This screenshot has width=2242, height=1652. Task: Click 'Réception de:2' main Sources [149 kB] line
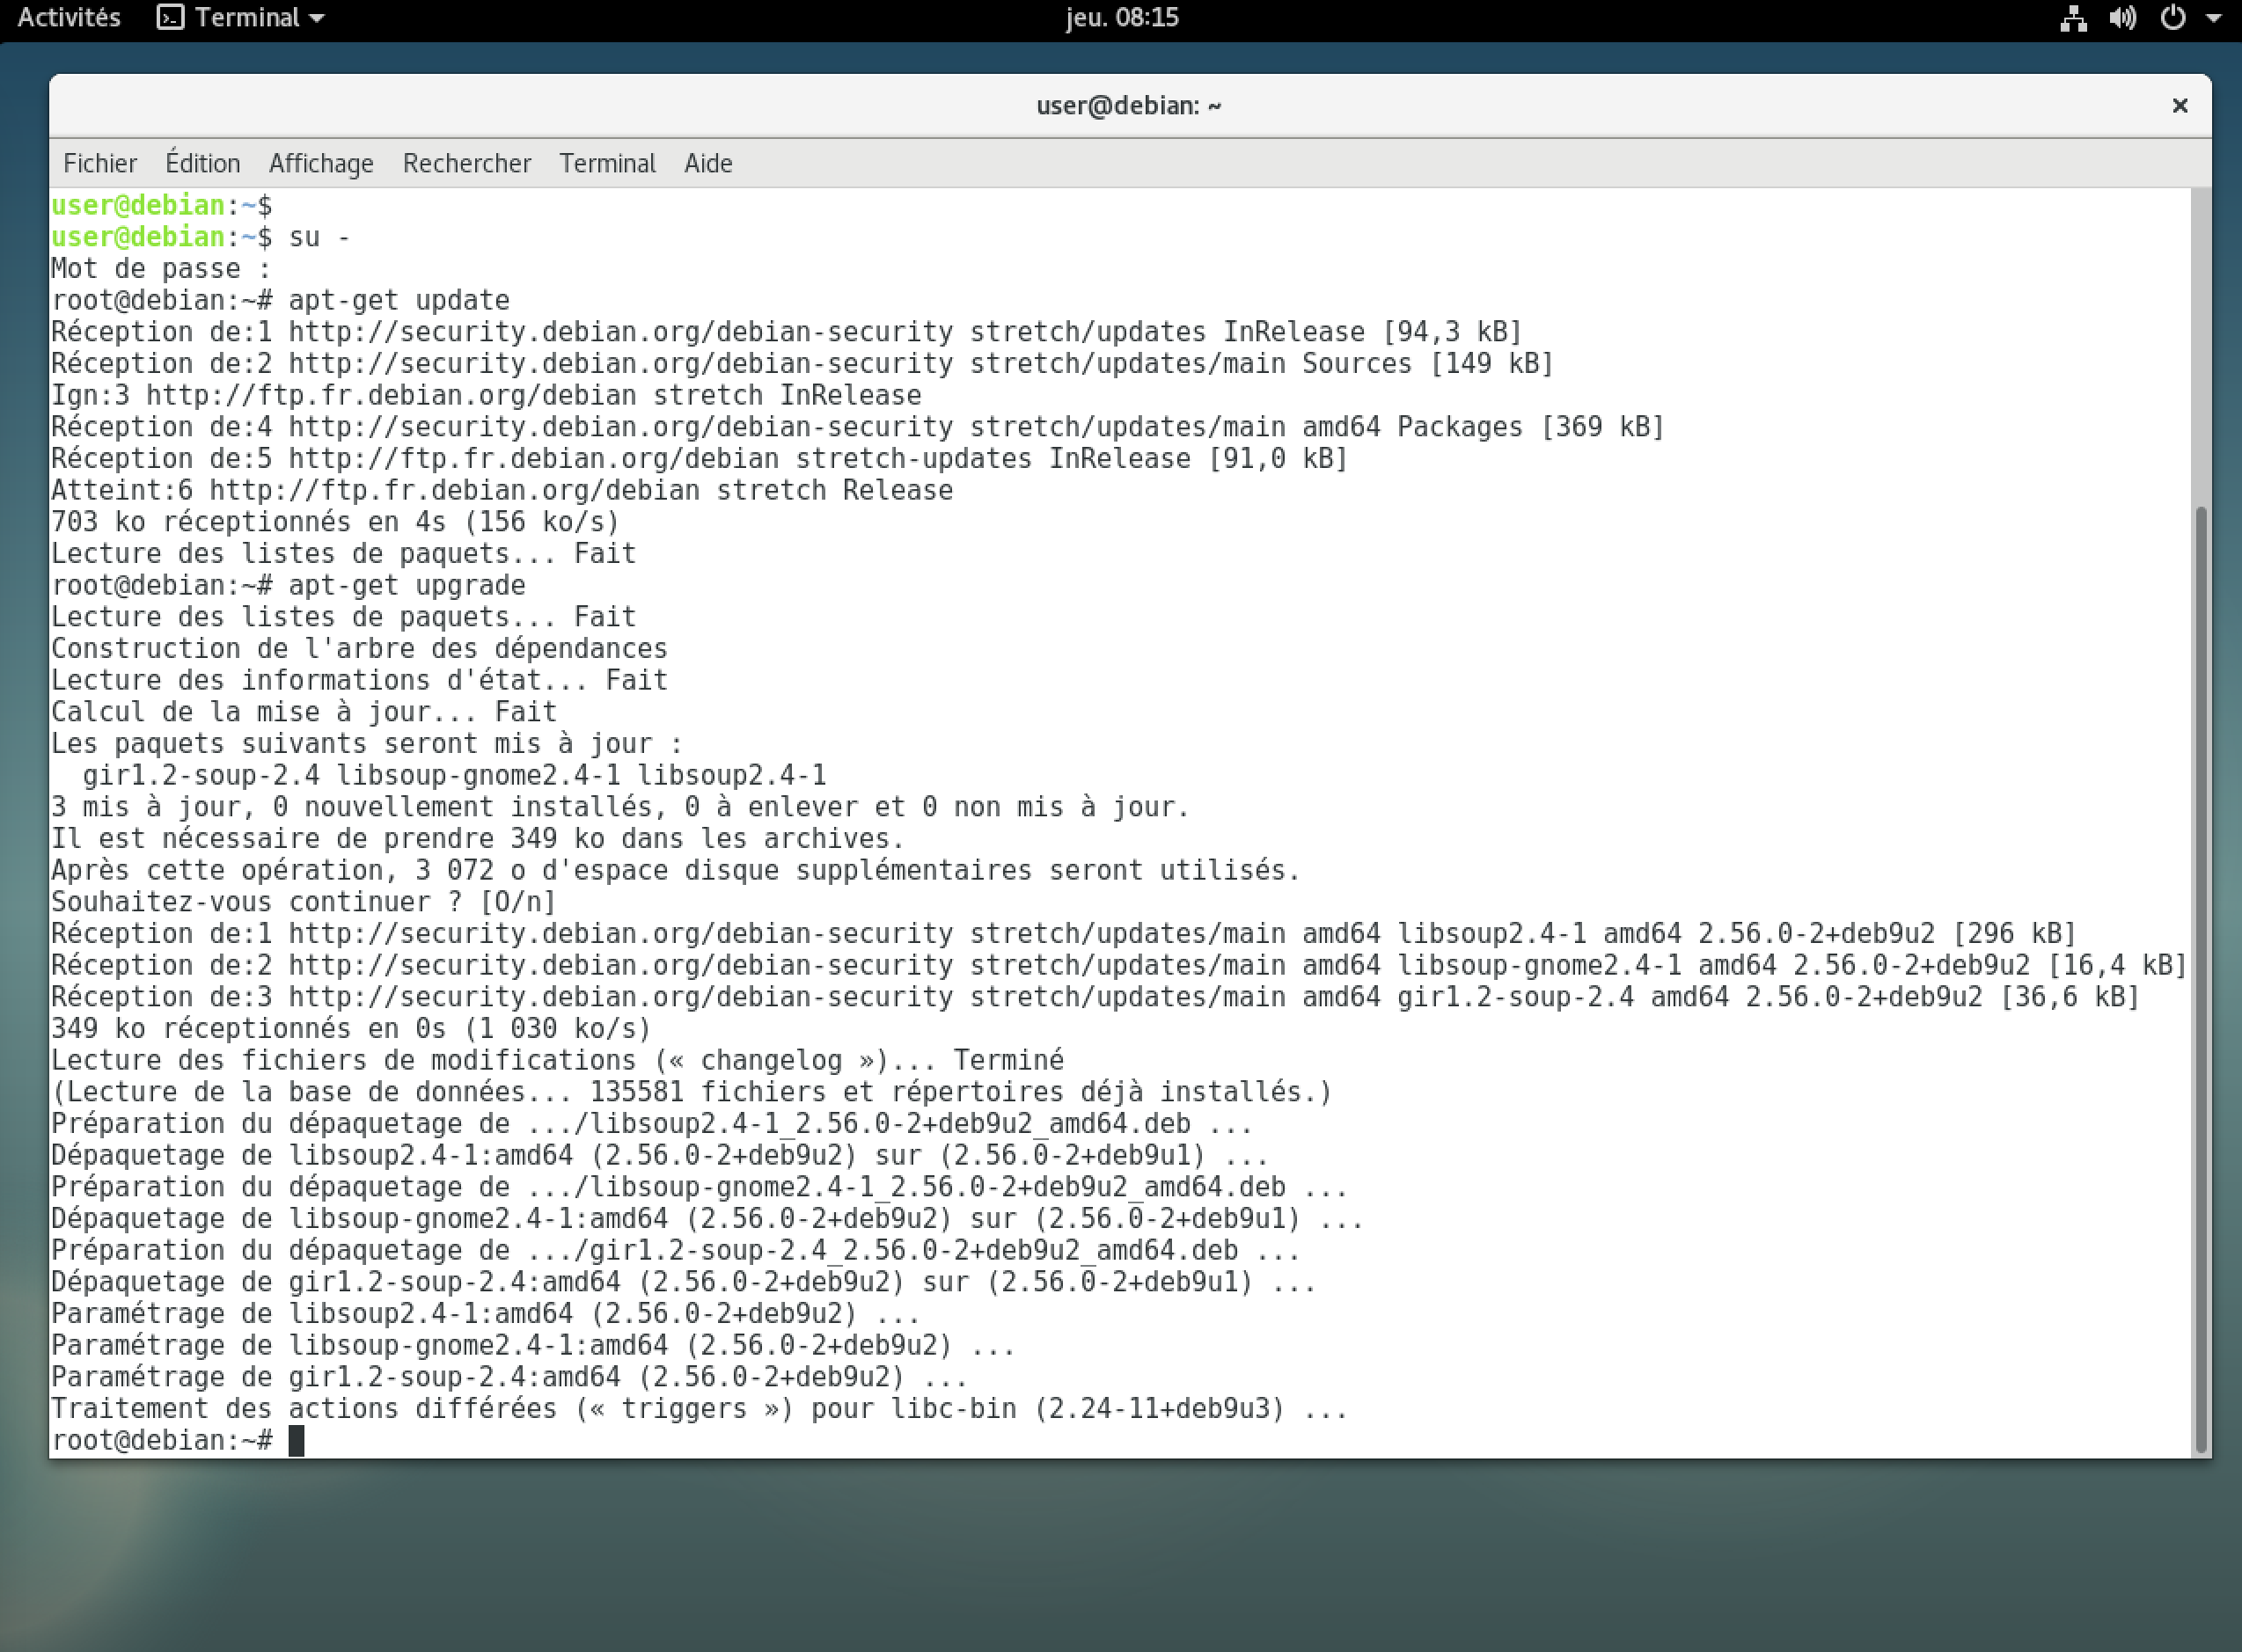[x=802, y=364]
